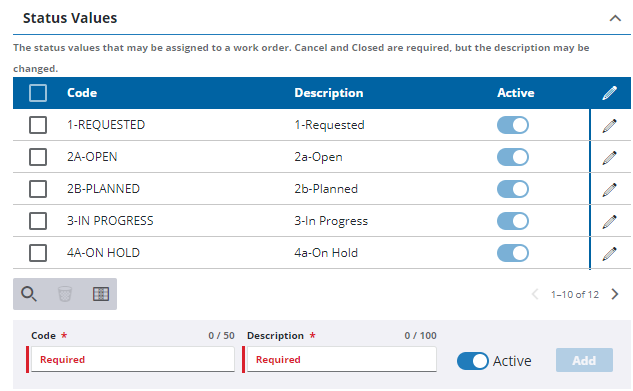Check the select-all checkbox in the header

click(38, 93)
